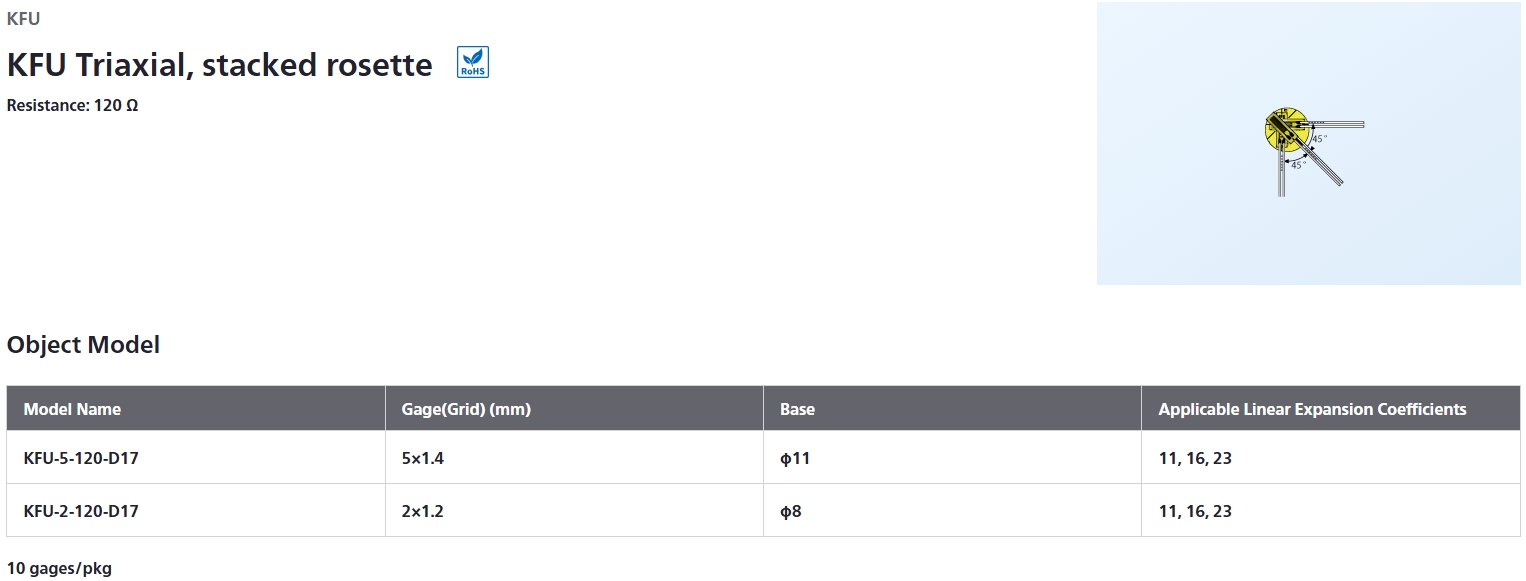Image resolution: width=1526 pixels, height=581 pixels.
Task: Click the KFU category label
Action: (x=24, y=19)
